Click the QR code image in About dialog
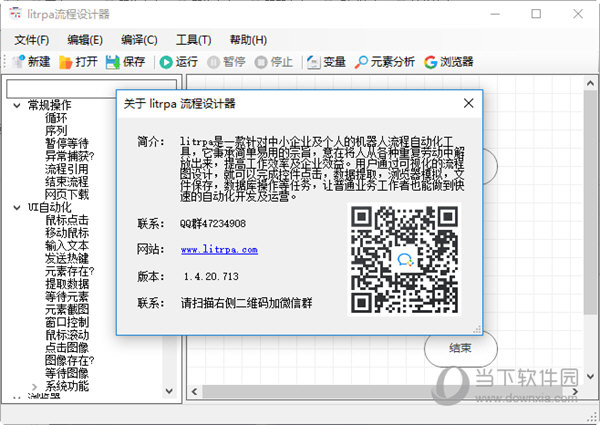This screenshot has height=425, width=600. click(404, 260)
